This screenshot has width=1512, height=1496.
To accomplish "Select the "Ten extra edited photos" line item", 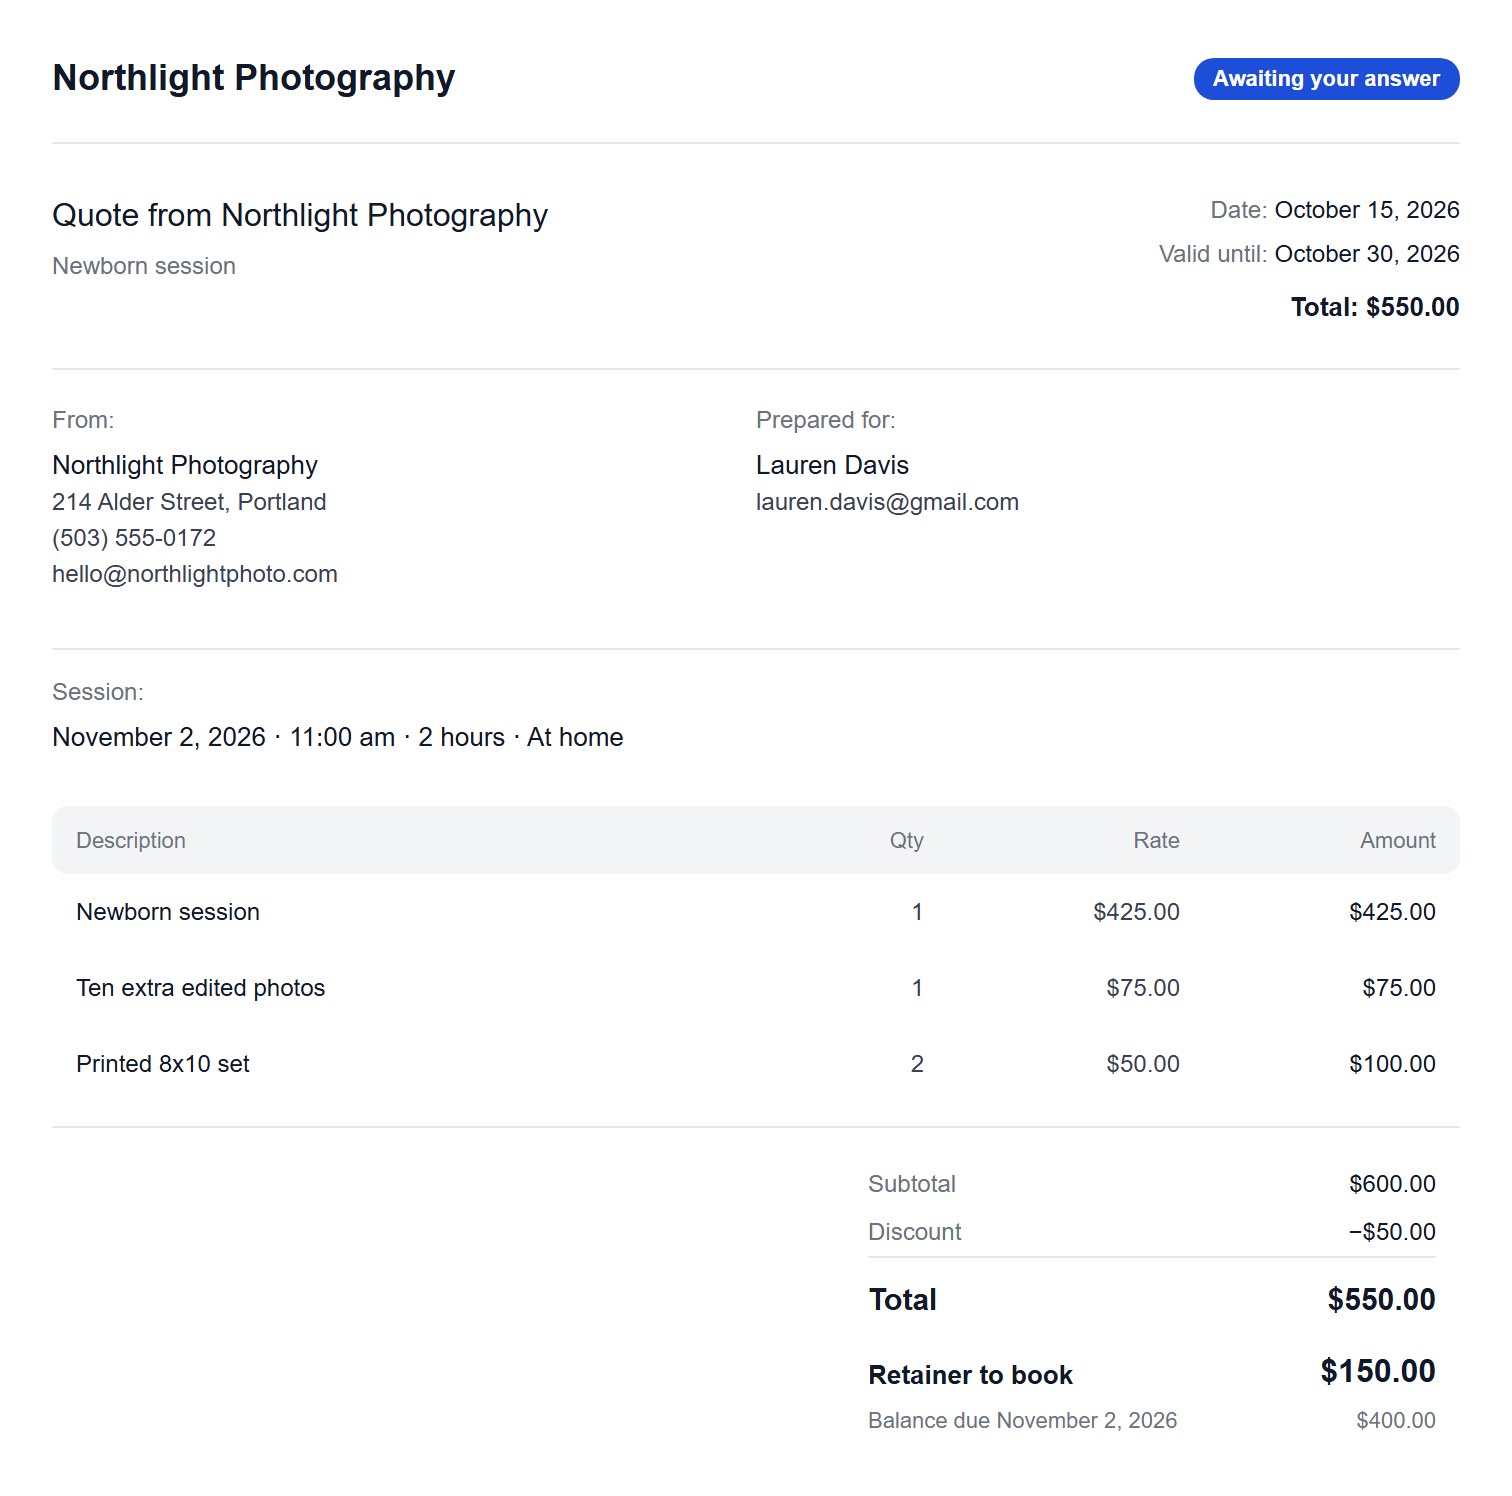I will 201,988.
